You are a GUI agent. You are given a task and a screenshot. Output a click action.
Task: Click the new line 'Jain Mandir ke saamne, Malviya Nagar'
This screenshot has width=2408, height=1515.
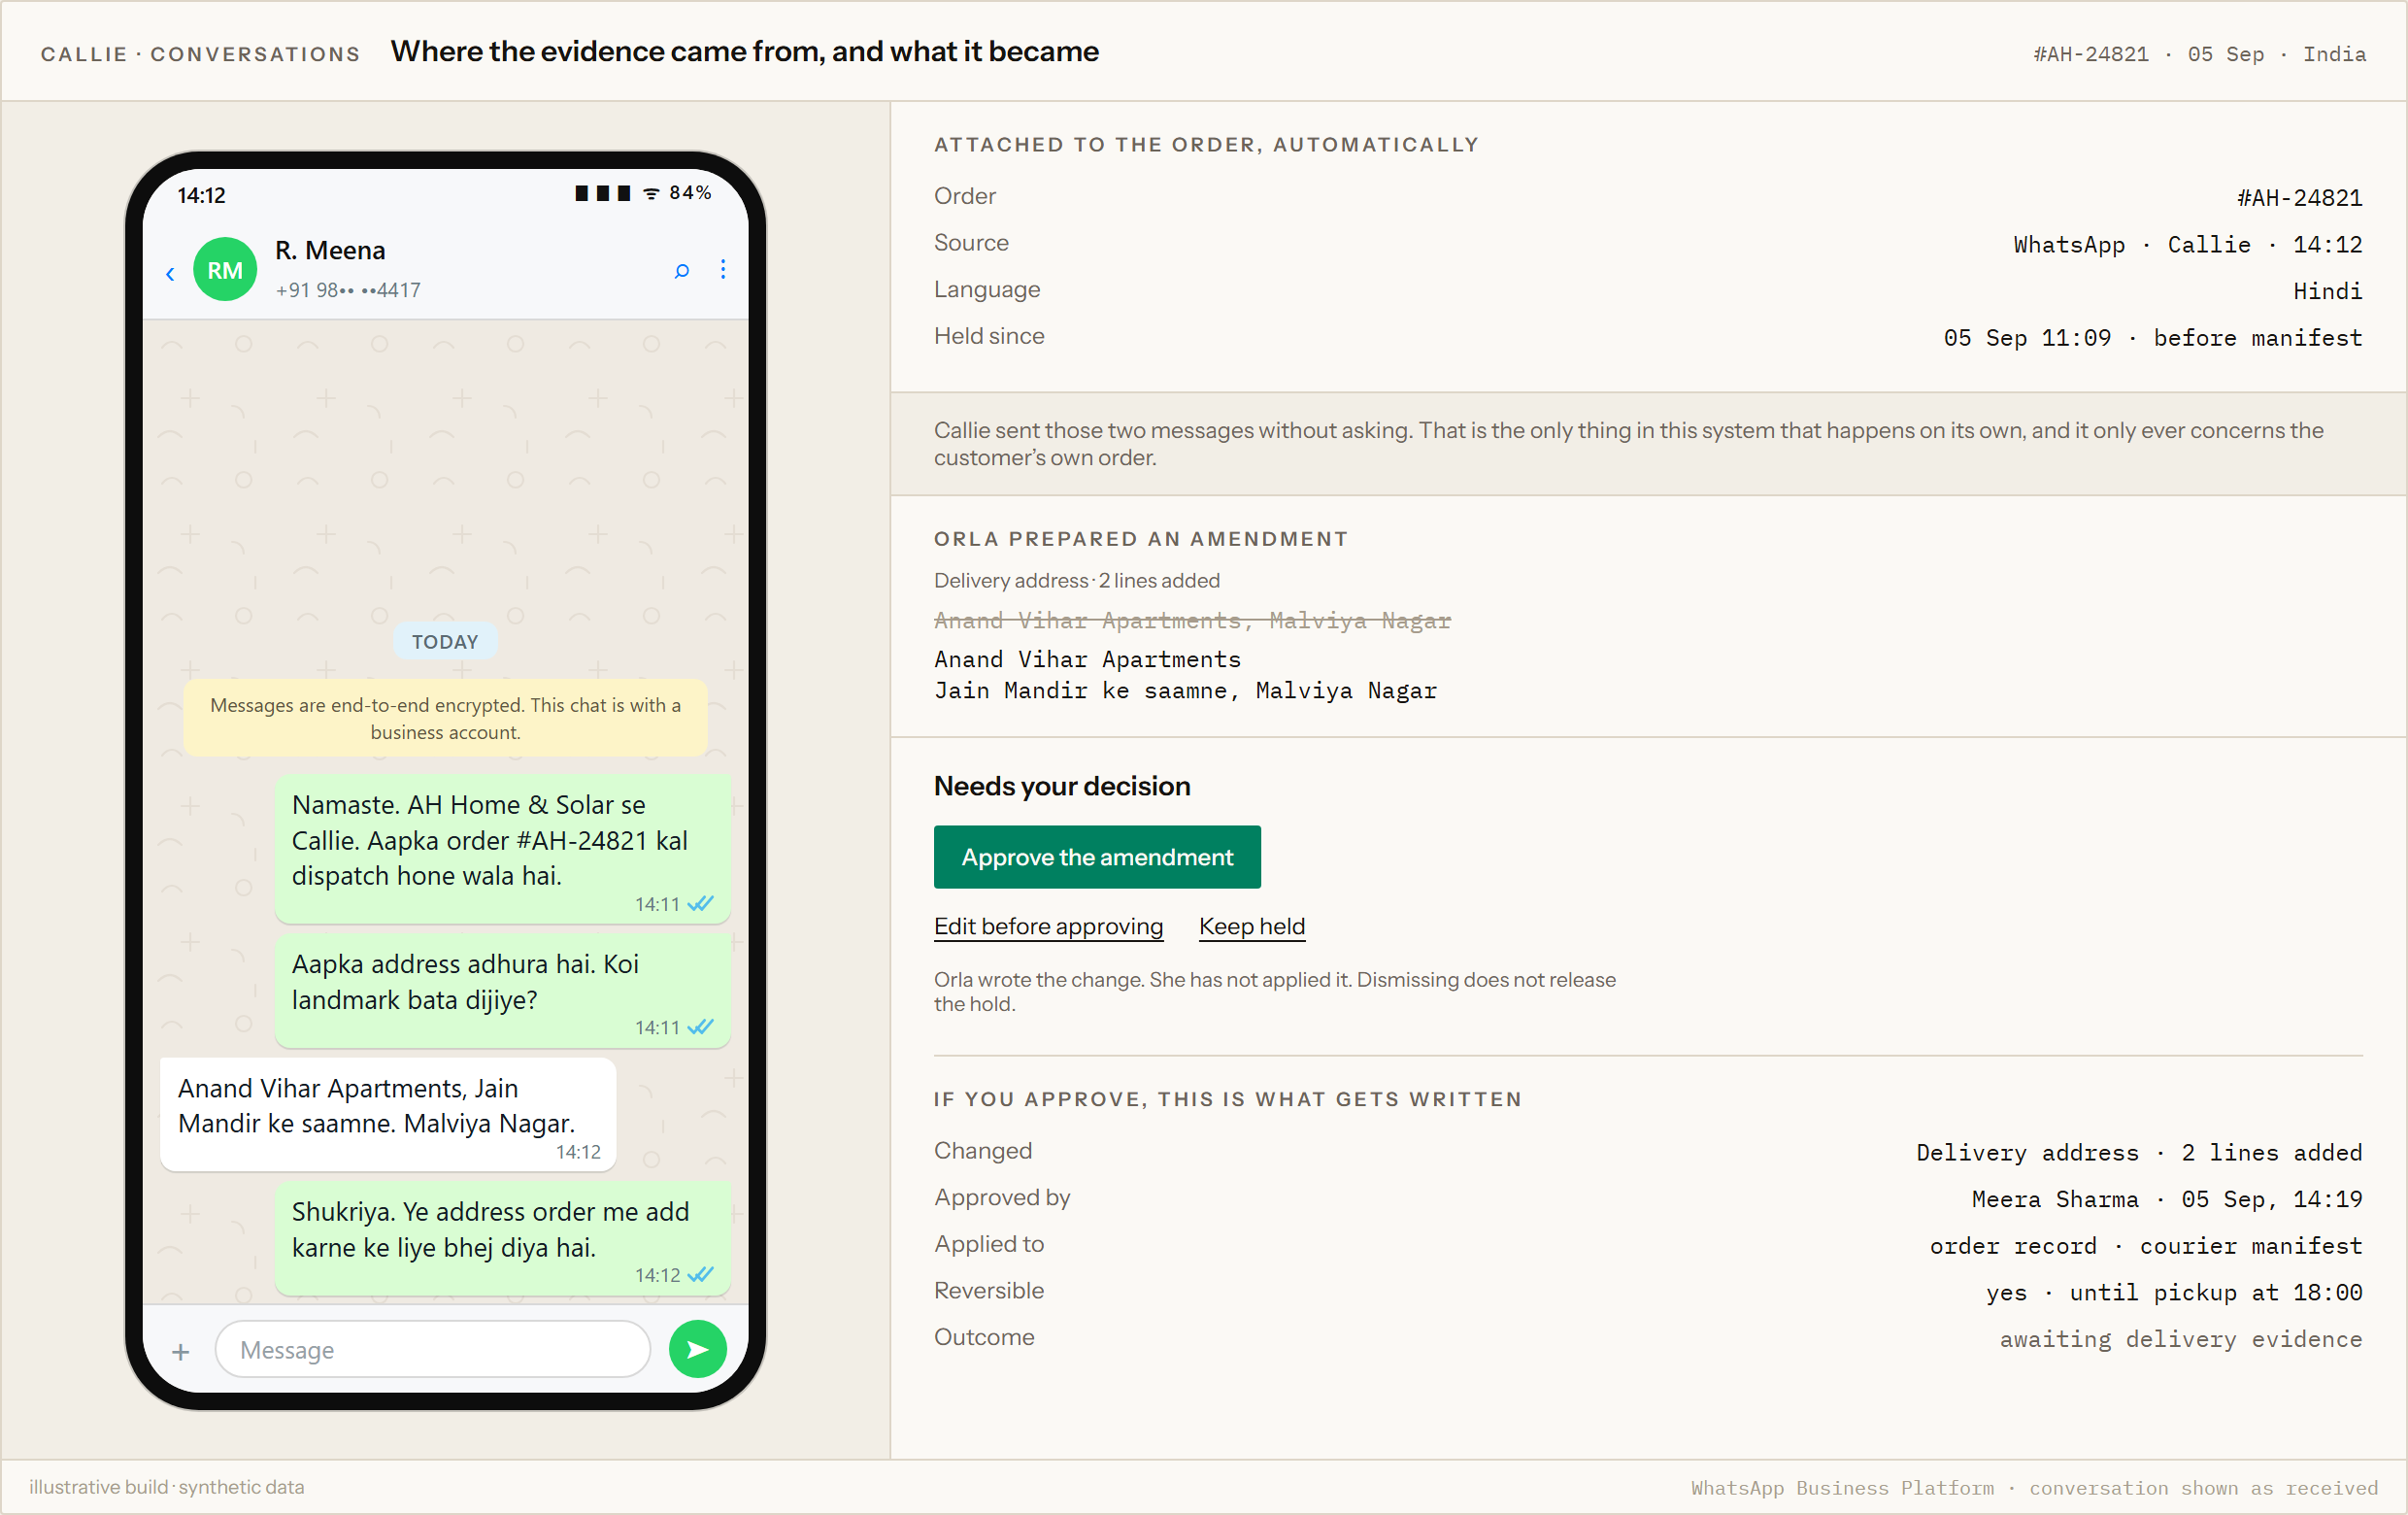[1185, 691]
